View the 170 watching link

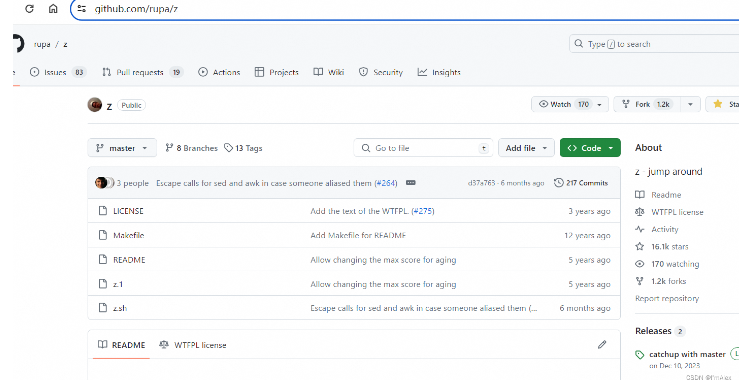(x=667, y=264)
